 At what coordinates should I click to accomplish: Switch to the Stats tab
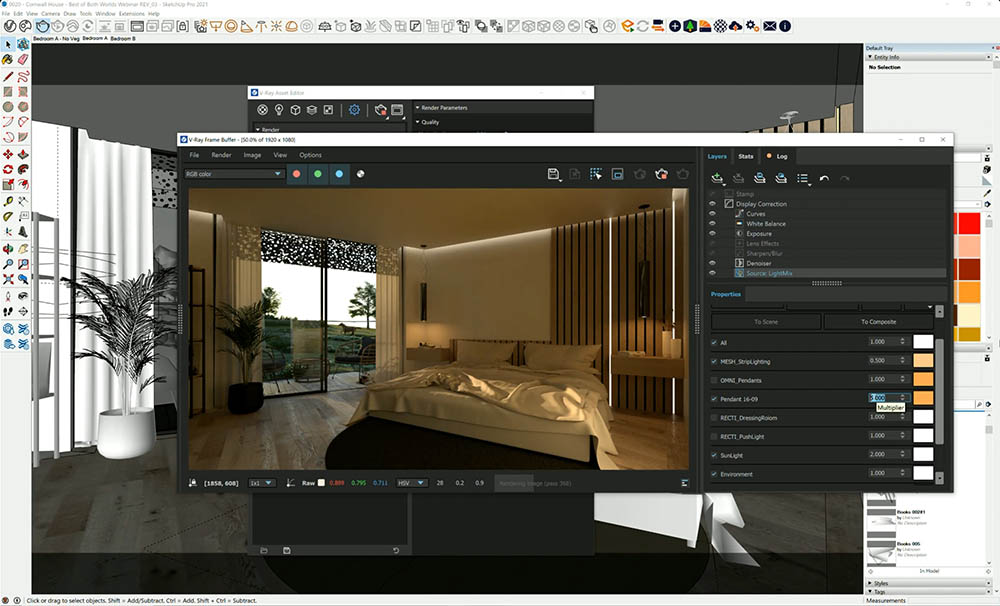click(x=746, y=157)
